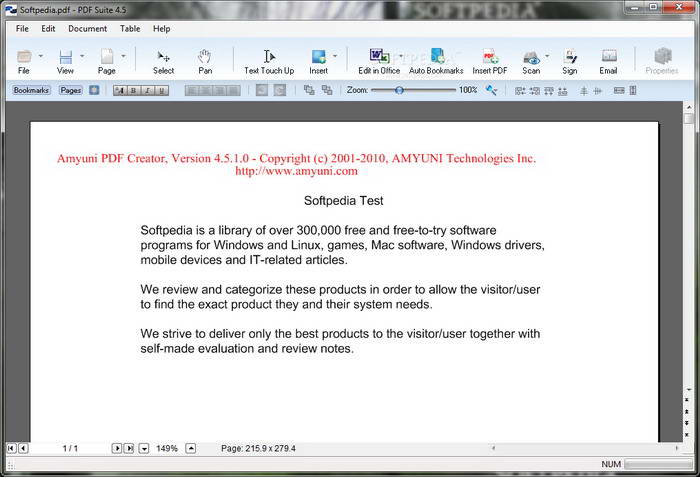Expand the Scan button dropdown arrow
This screenshot has height=477, width=700.
click(547, 56)
